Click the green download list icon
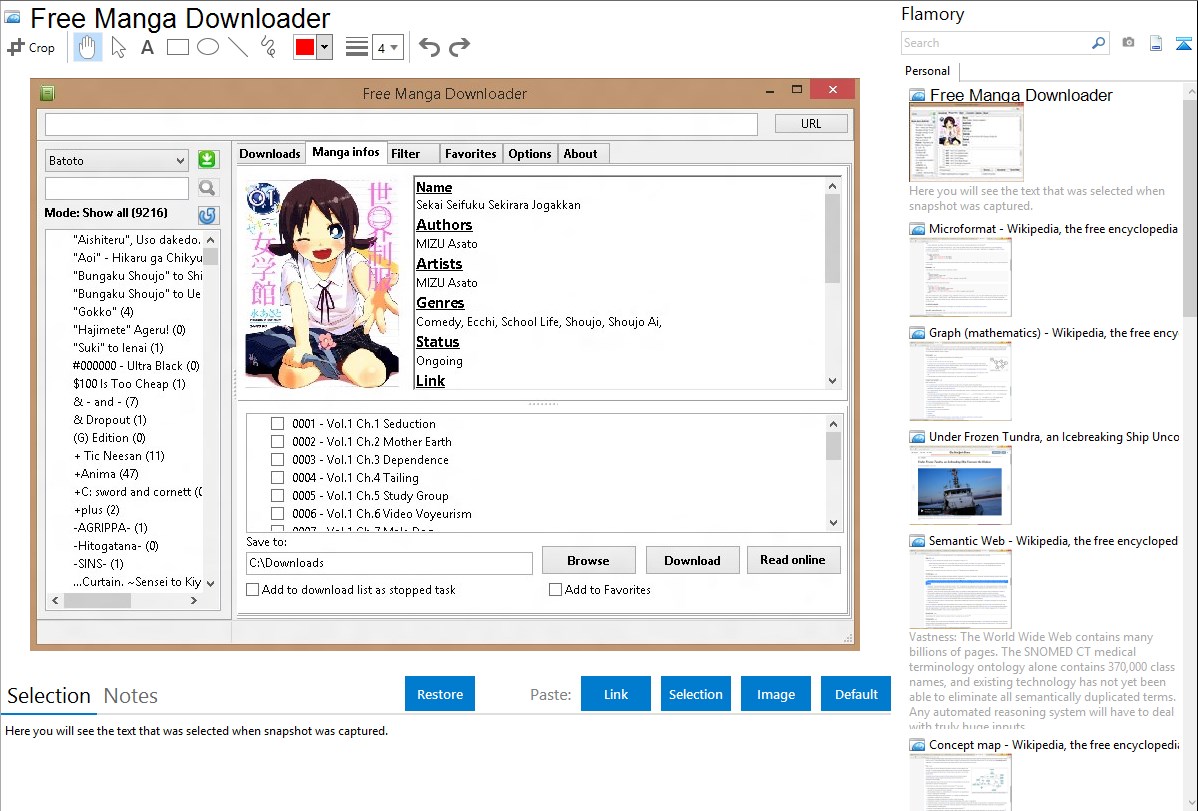 [208, 159]
